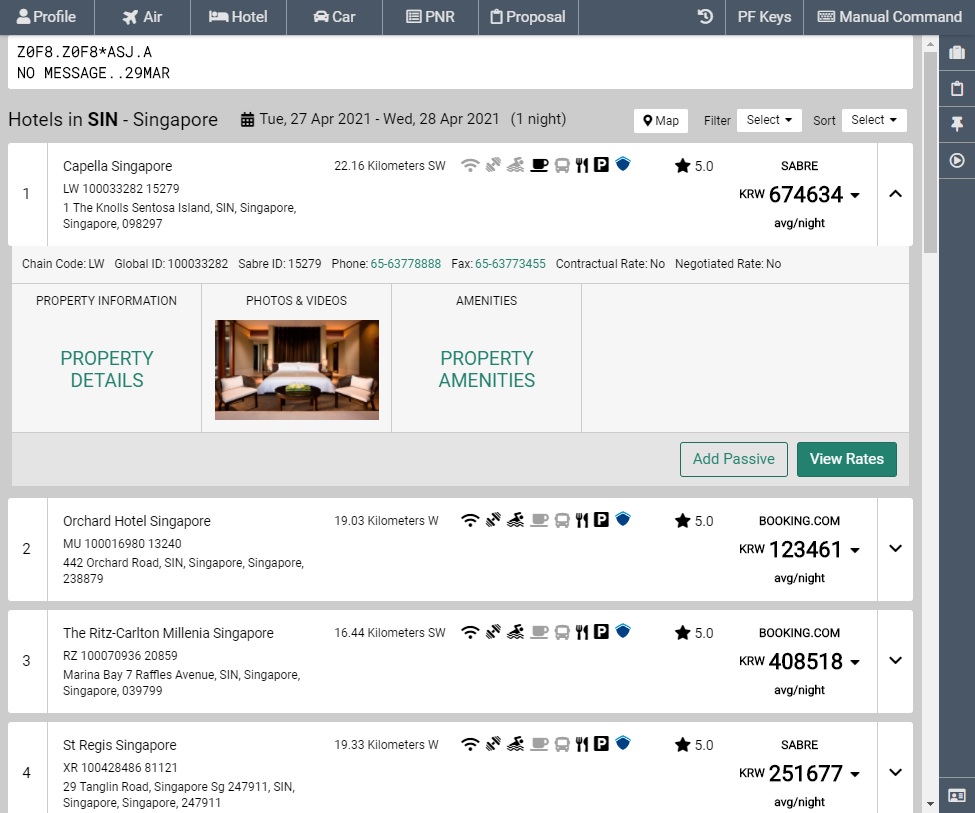Click Capella row WiFi amenity icon
The image size is (975, 813).
coord(470,165)
